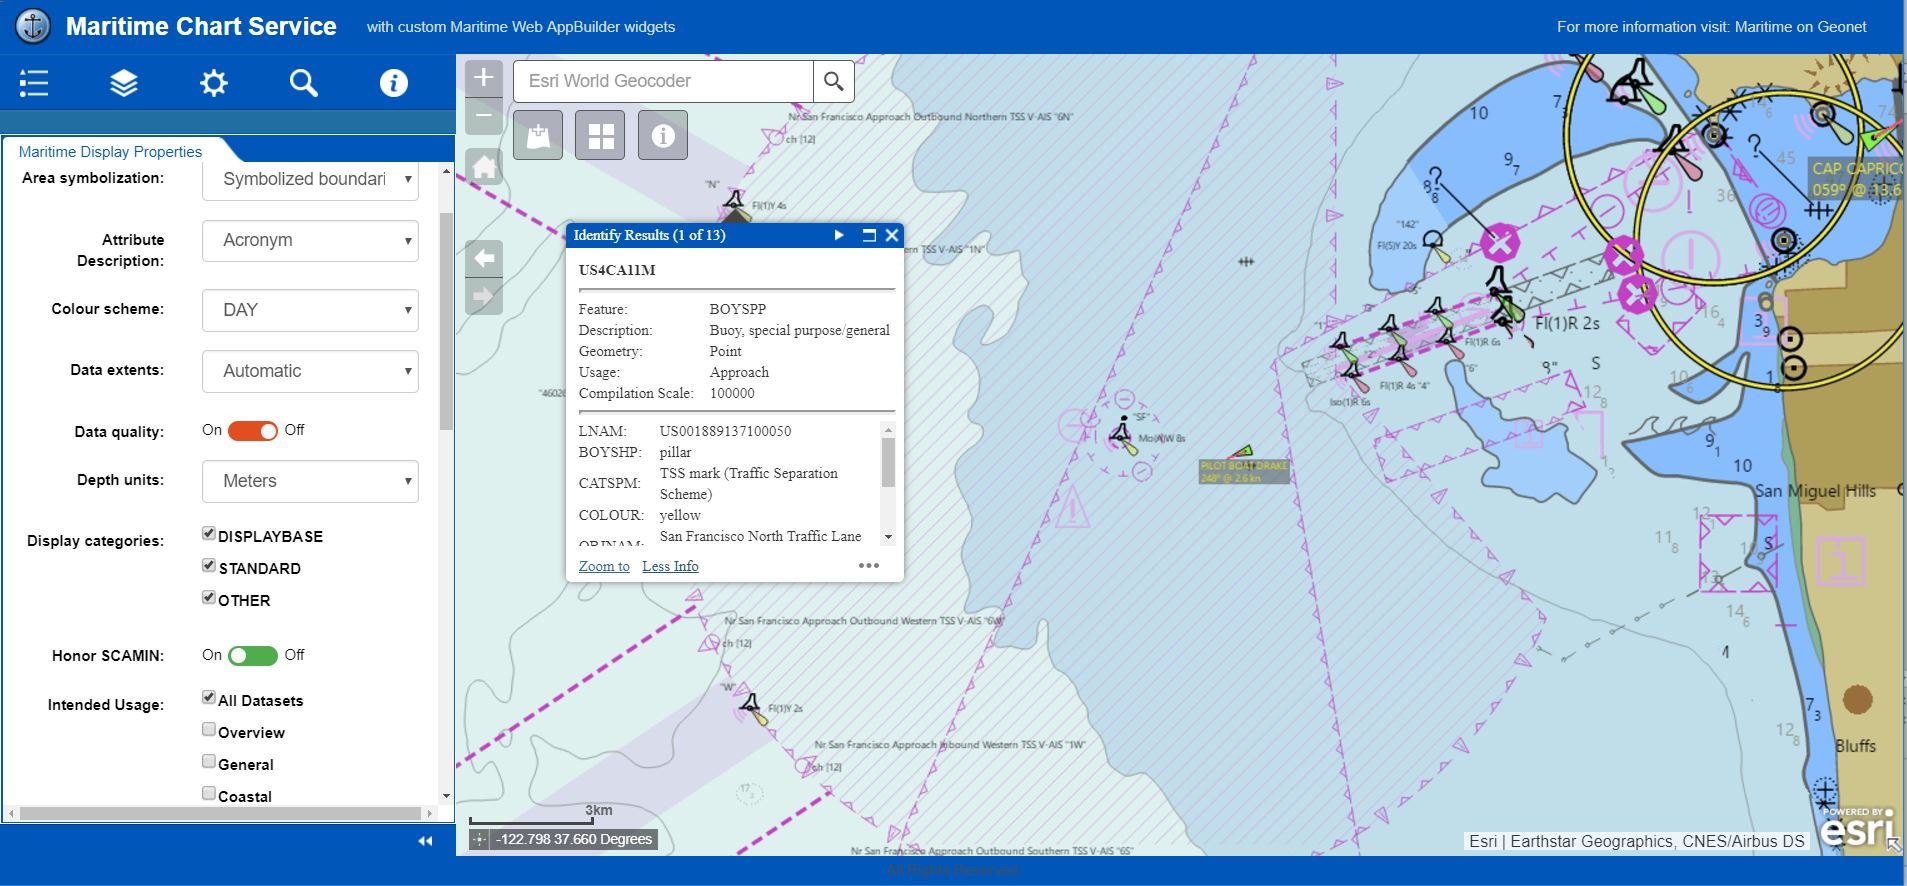Image resolution: width=1907 pixels, height=886 pixels.
Task: Go to the next map extent
Action: click(x=484, y=296)
